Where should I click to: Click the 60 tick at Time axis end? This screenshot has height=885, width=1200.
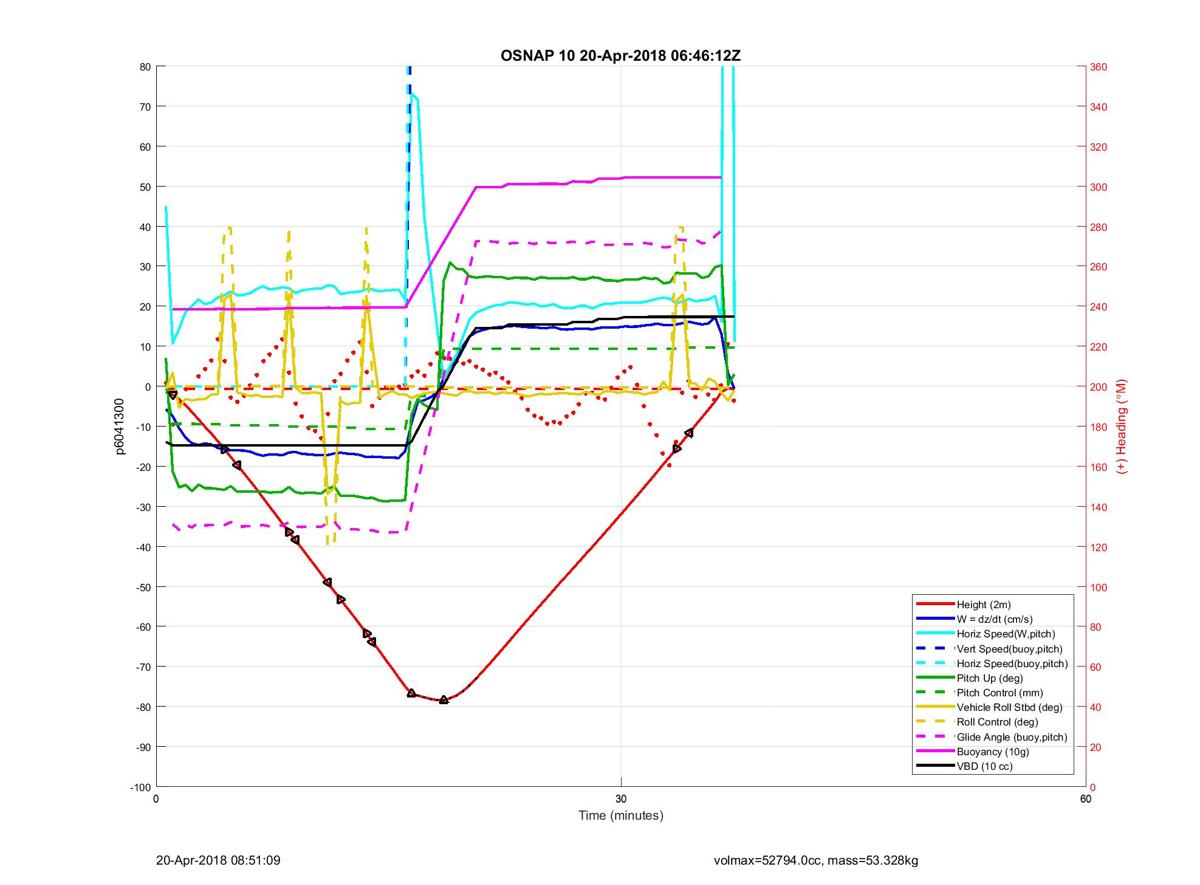(x=1085, y=799)
